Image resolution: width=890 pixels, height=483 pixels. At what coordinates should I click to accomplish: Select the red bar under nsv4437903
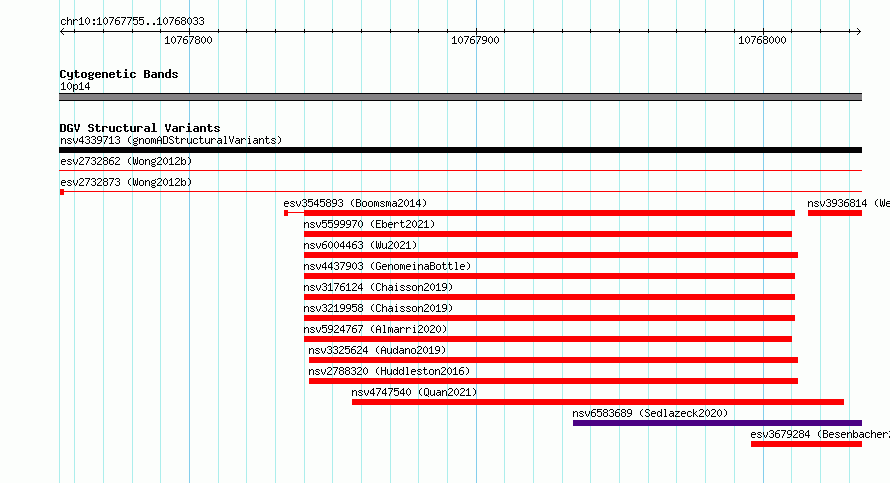click(549, 276)
